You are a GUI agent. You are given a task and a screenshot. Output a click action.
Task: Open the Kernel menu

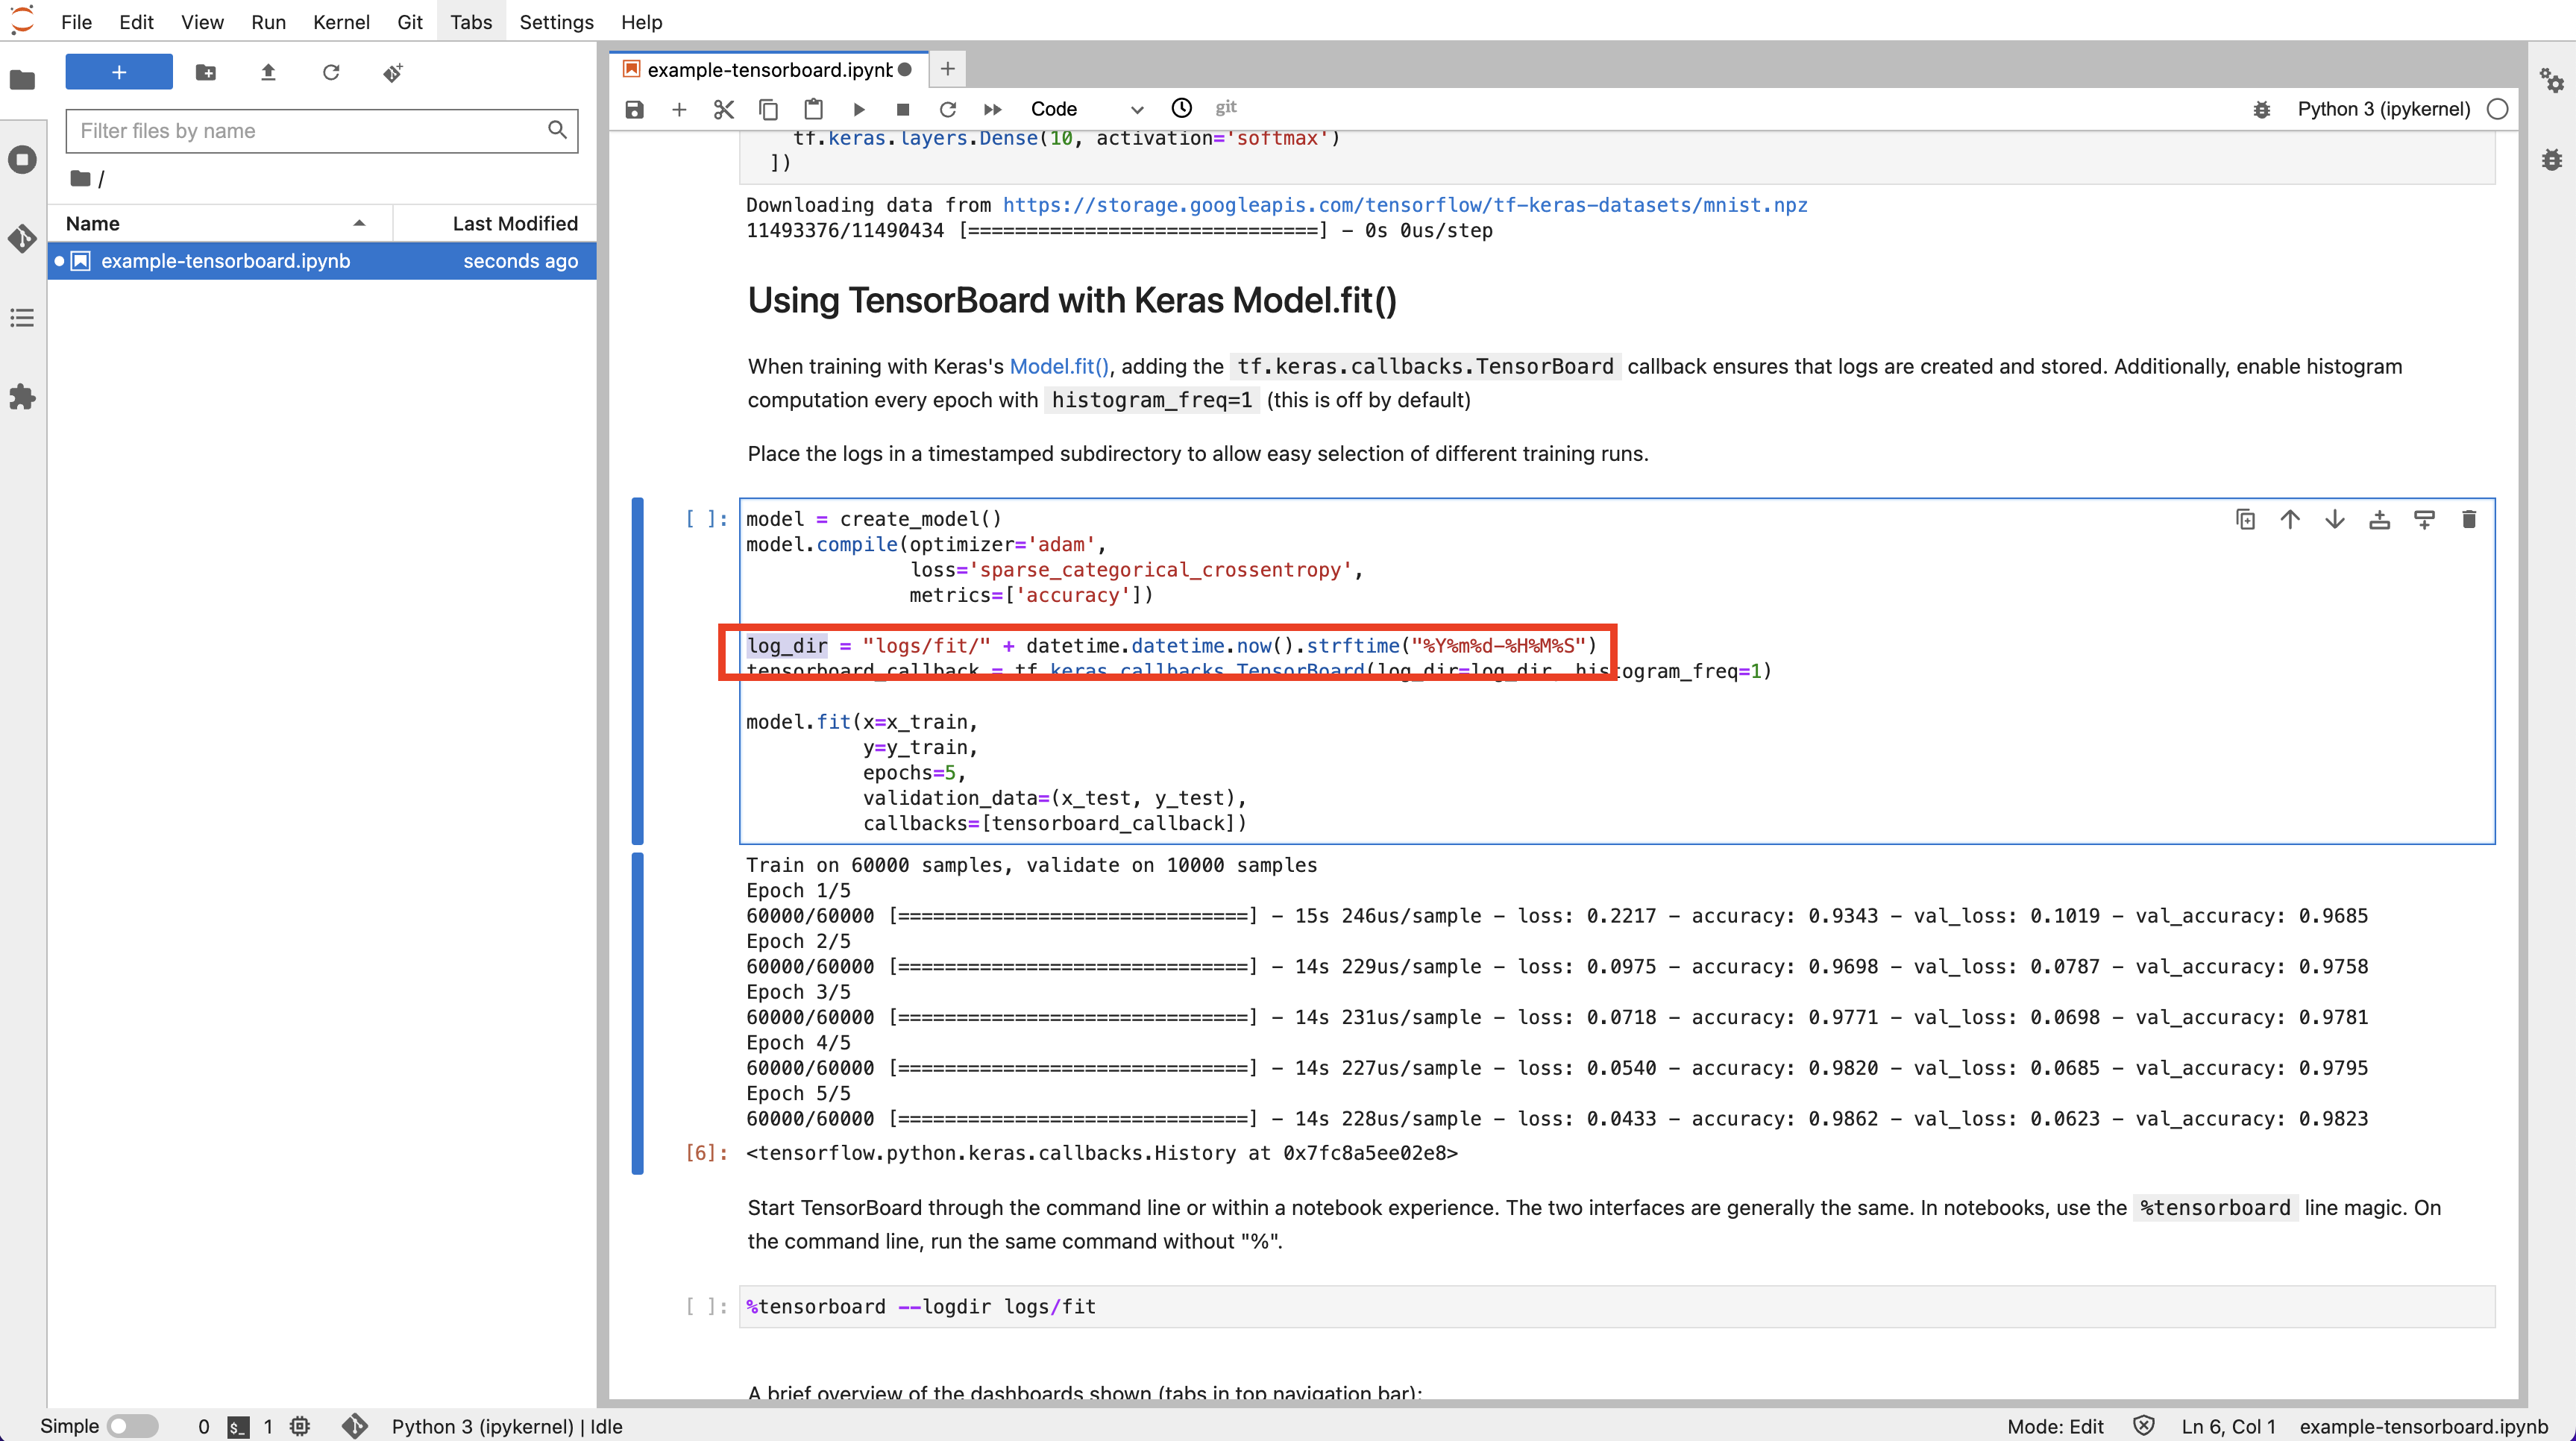[340, 22]
